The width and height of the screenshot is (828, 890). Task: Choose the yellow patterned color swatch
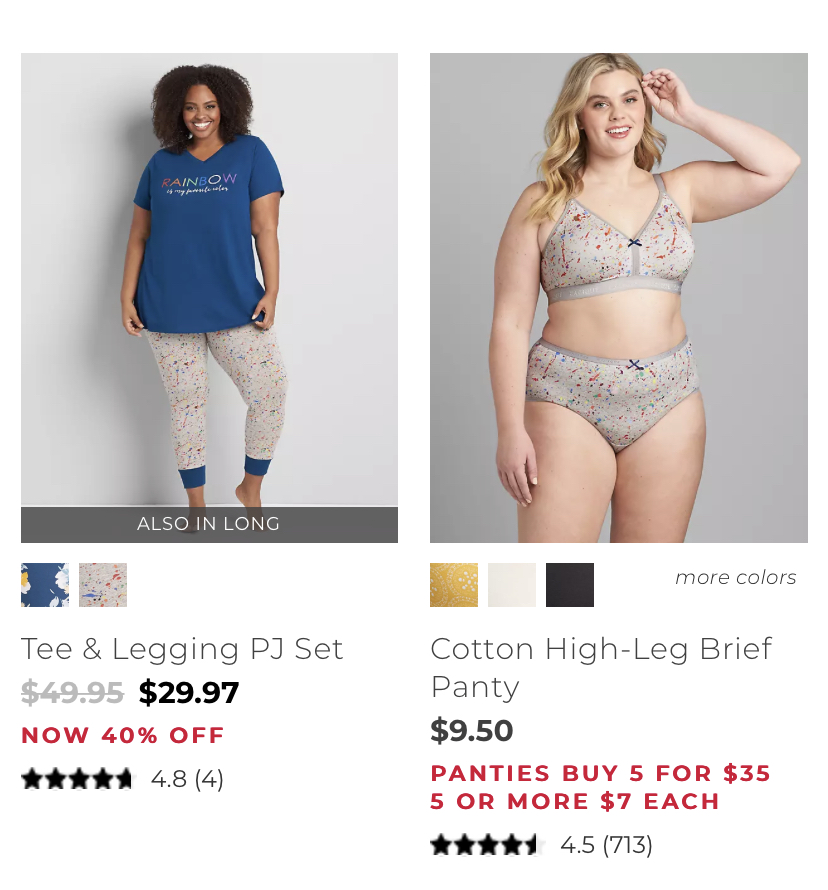click(x=454, y=585)
